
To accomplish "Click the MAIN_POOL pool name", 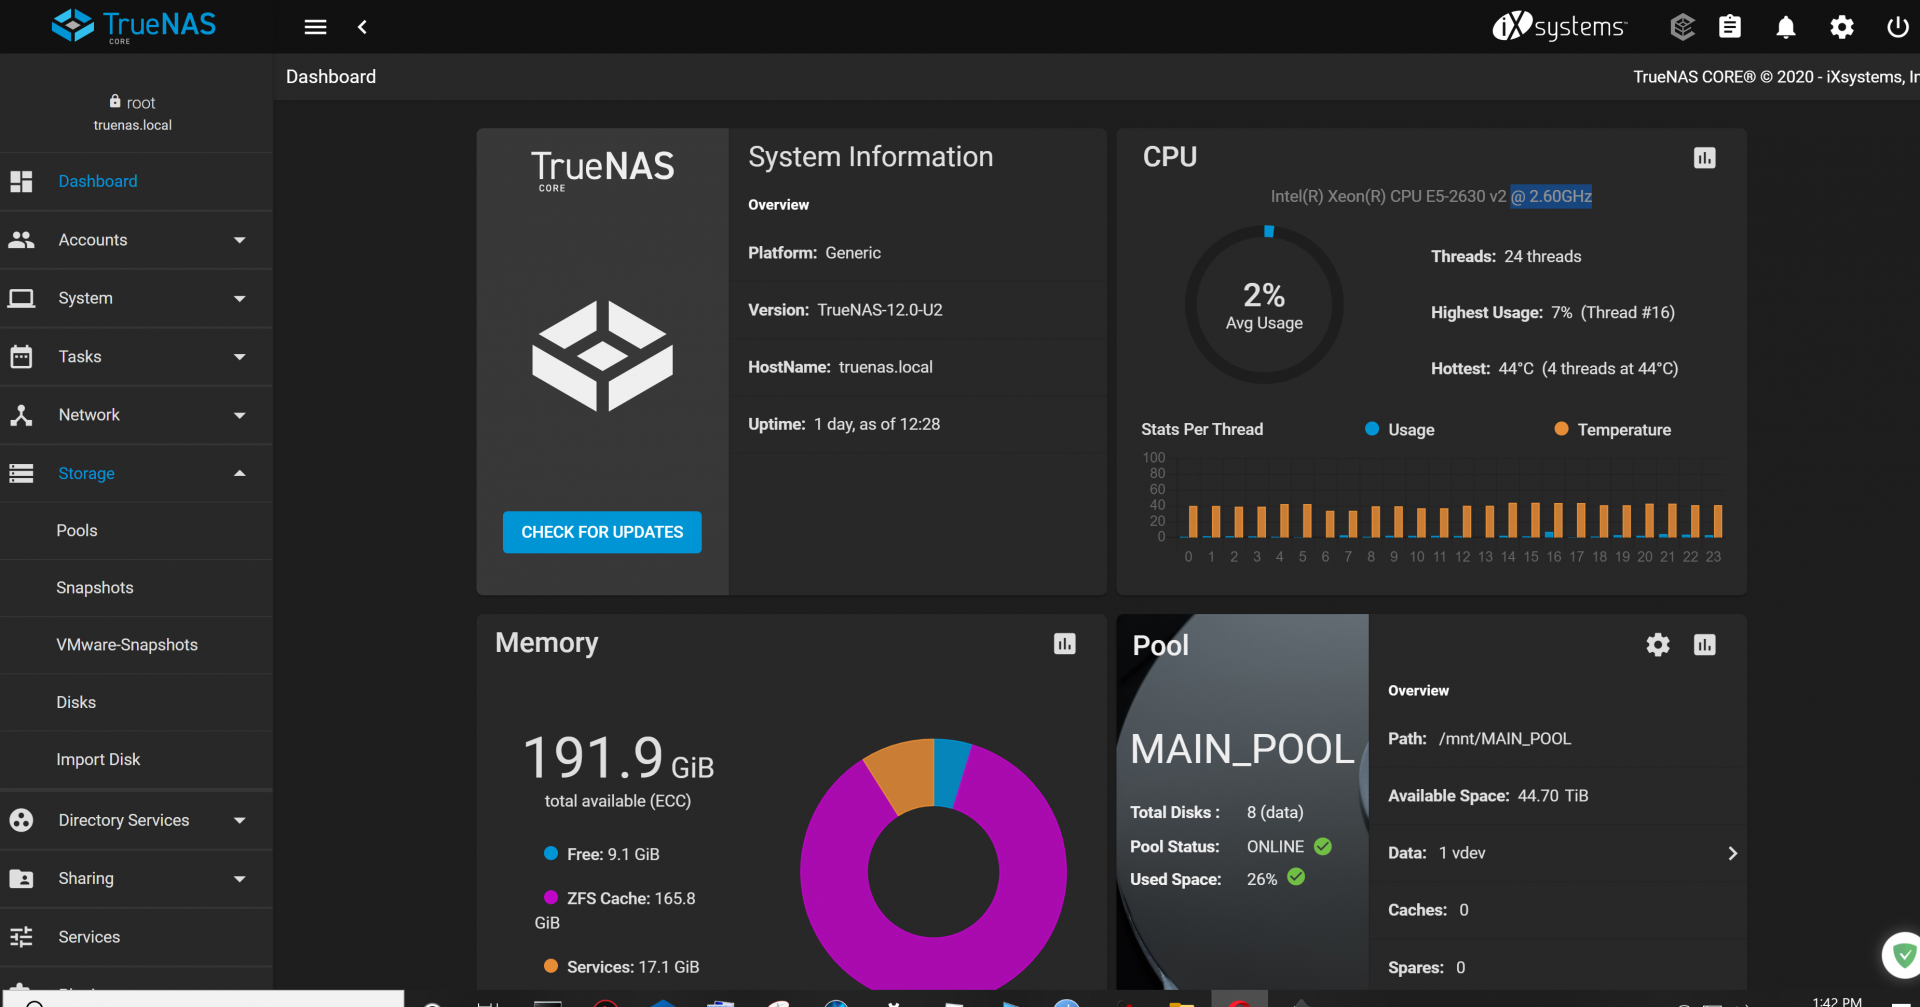I will tap(1242, 749).
